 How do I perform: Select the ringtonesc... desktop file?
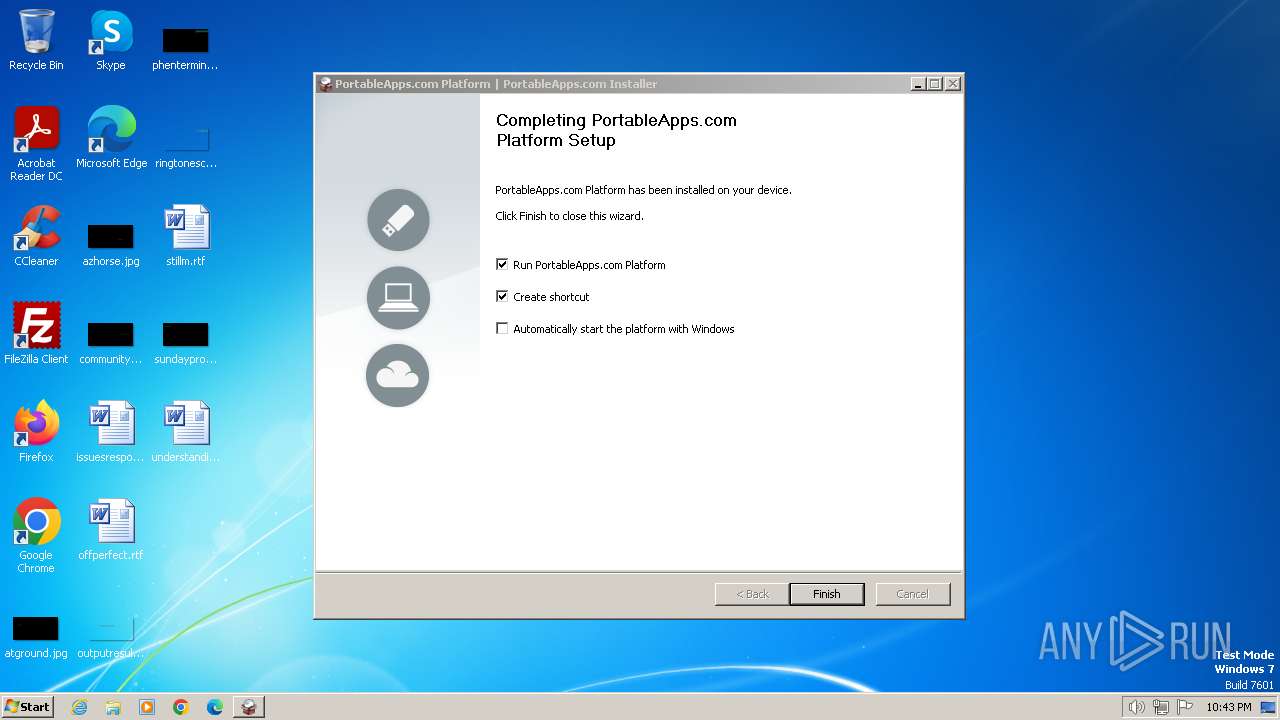point(186,148)
